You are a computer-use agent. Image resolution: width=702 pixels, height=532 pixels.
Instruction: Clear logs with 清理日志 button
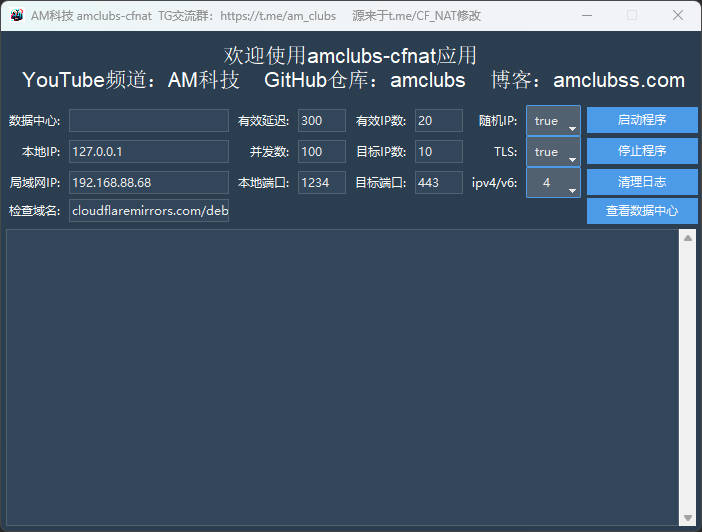(642, 182)
